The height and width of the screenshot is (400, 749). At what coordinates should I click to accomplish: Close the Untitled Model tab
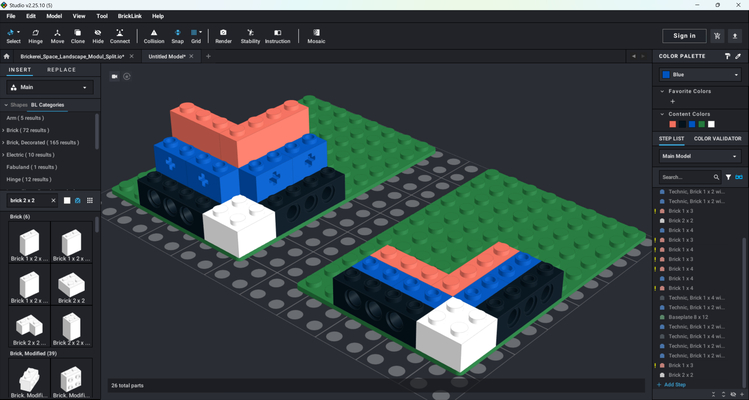pos(191,56)
